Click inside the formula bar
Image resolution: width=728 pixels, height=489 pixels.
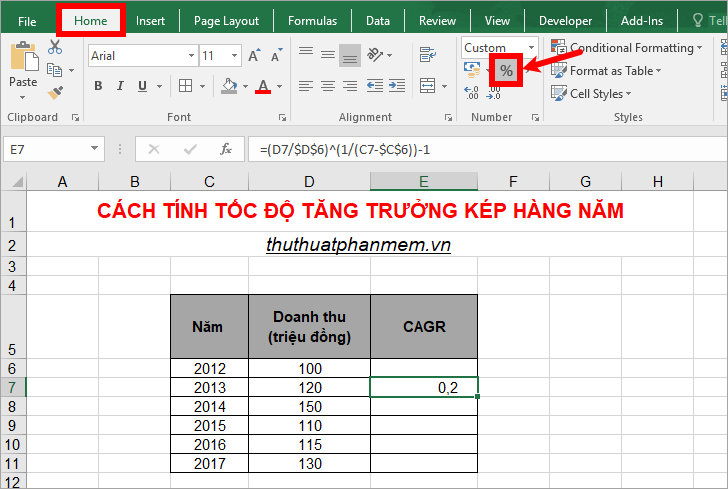coord(488,150)
